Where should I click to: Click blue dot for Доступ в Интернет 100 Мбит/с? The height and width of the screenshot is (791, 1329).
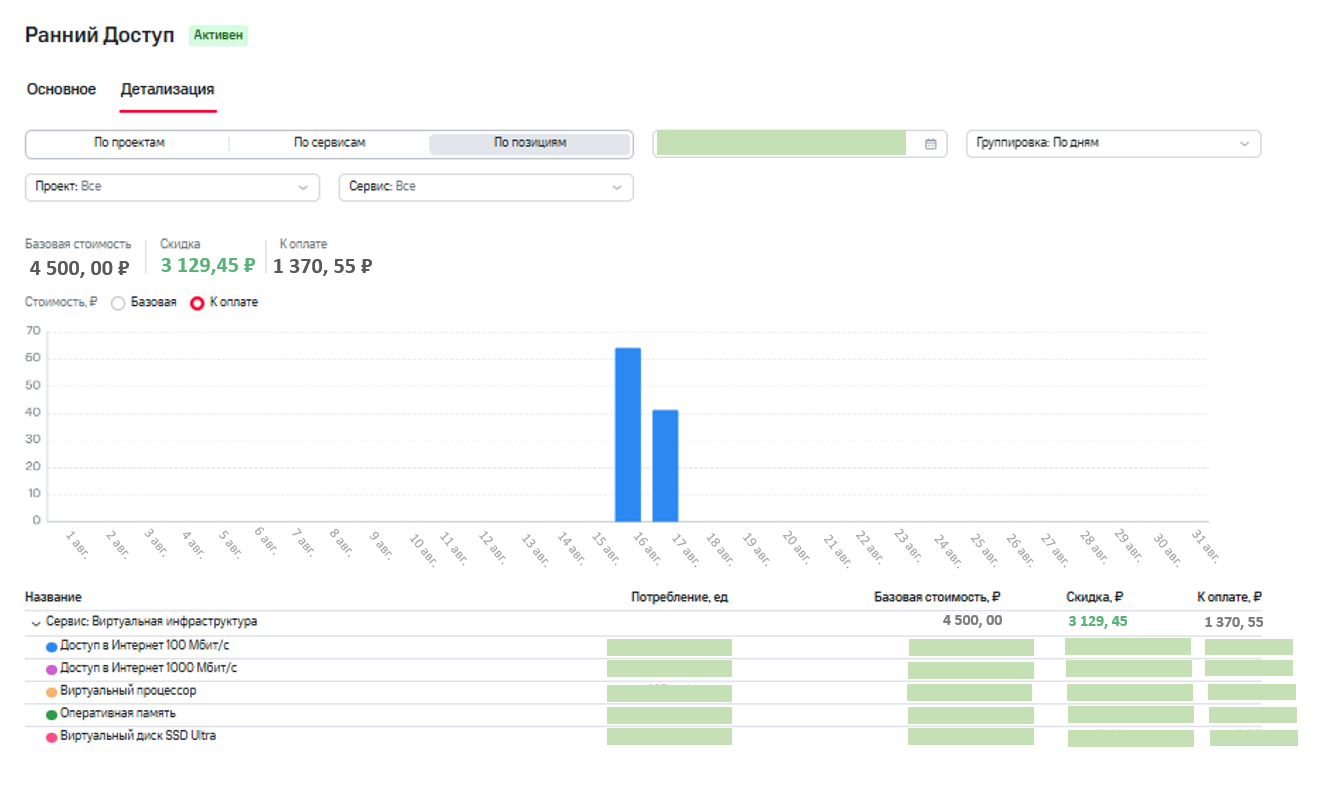point(52,647)
